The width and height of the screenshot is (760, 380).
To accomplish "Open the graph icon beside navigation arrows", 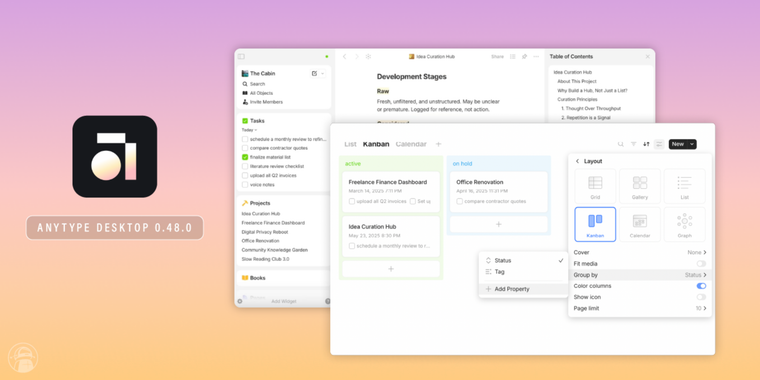I will click(368, 57).
